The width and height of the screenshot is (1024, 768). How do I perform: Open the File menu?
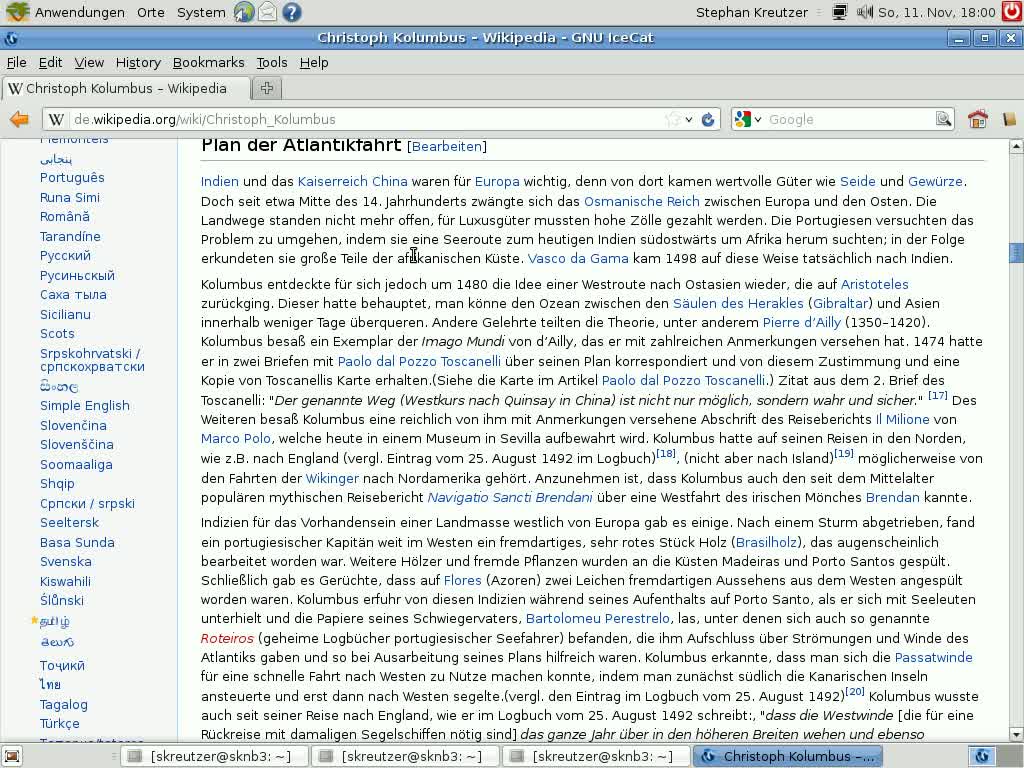pos(16,63)
